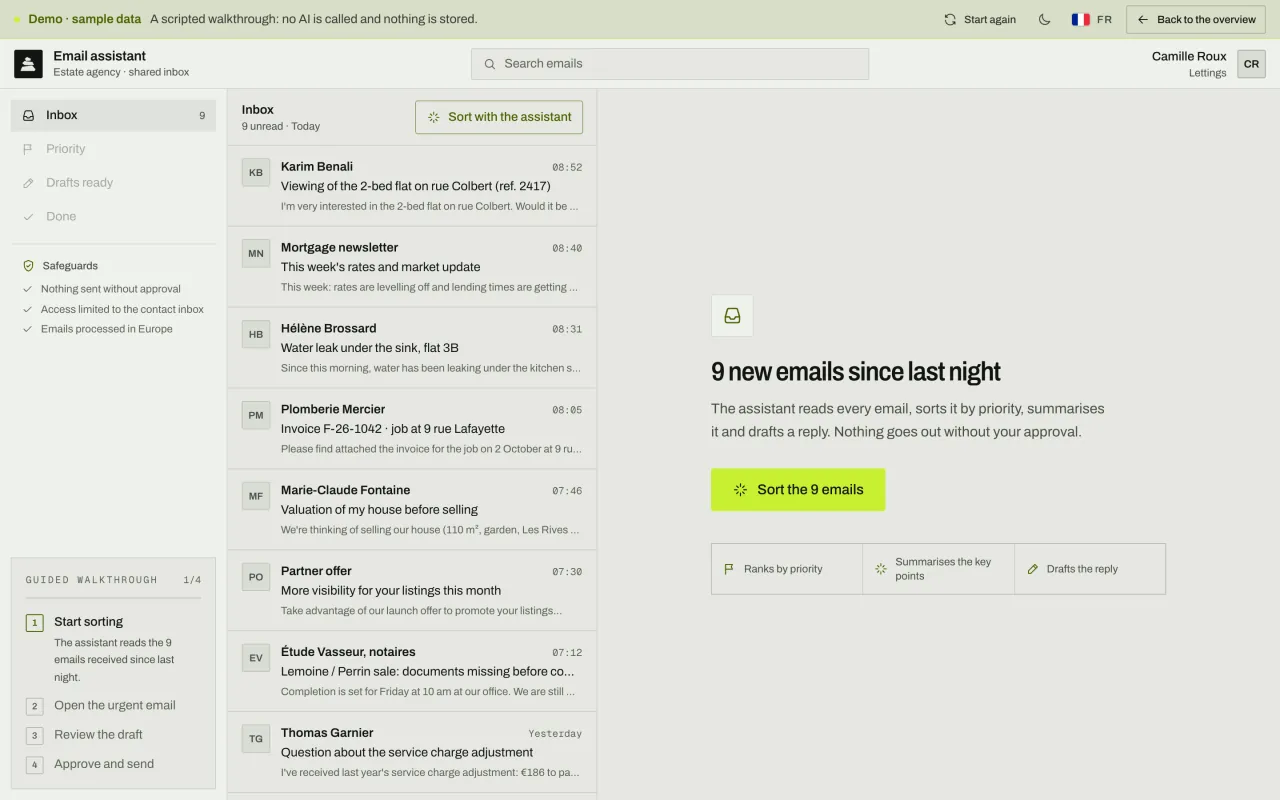Click the HB sender avatar
The width and height of the screenshot is (1280, 800).
[x=256, y=334]
